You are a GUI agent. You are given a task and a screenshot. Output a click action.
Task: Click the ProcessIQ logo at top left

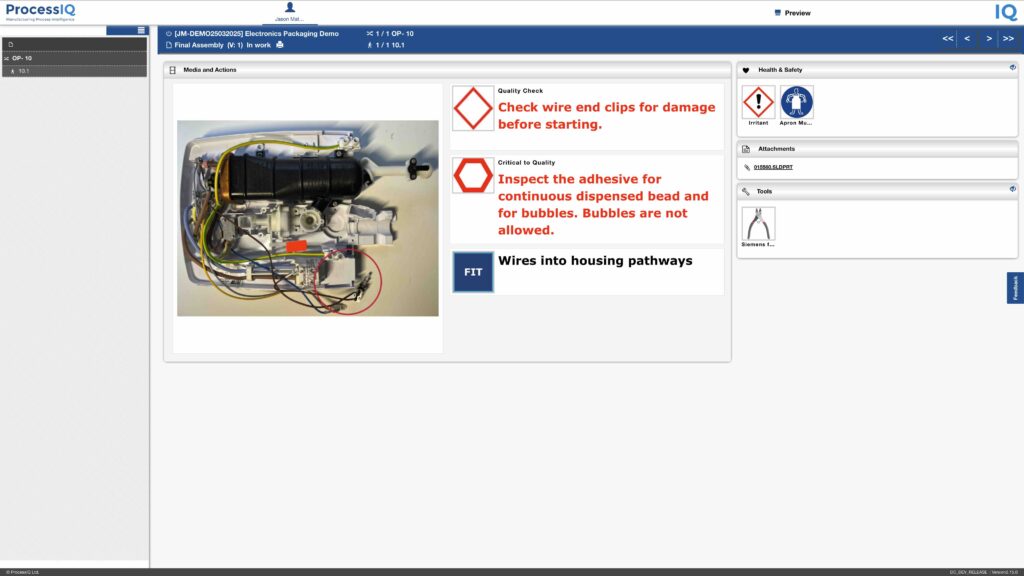click(40, 12)
